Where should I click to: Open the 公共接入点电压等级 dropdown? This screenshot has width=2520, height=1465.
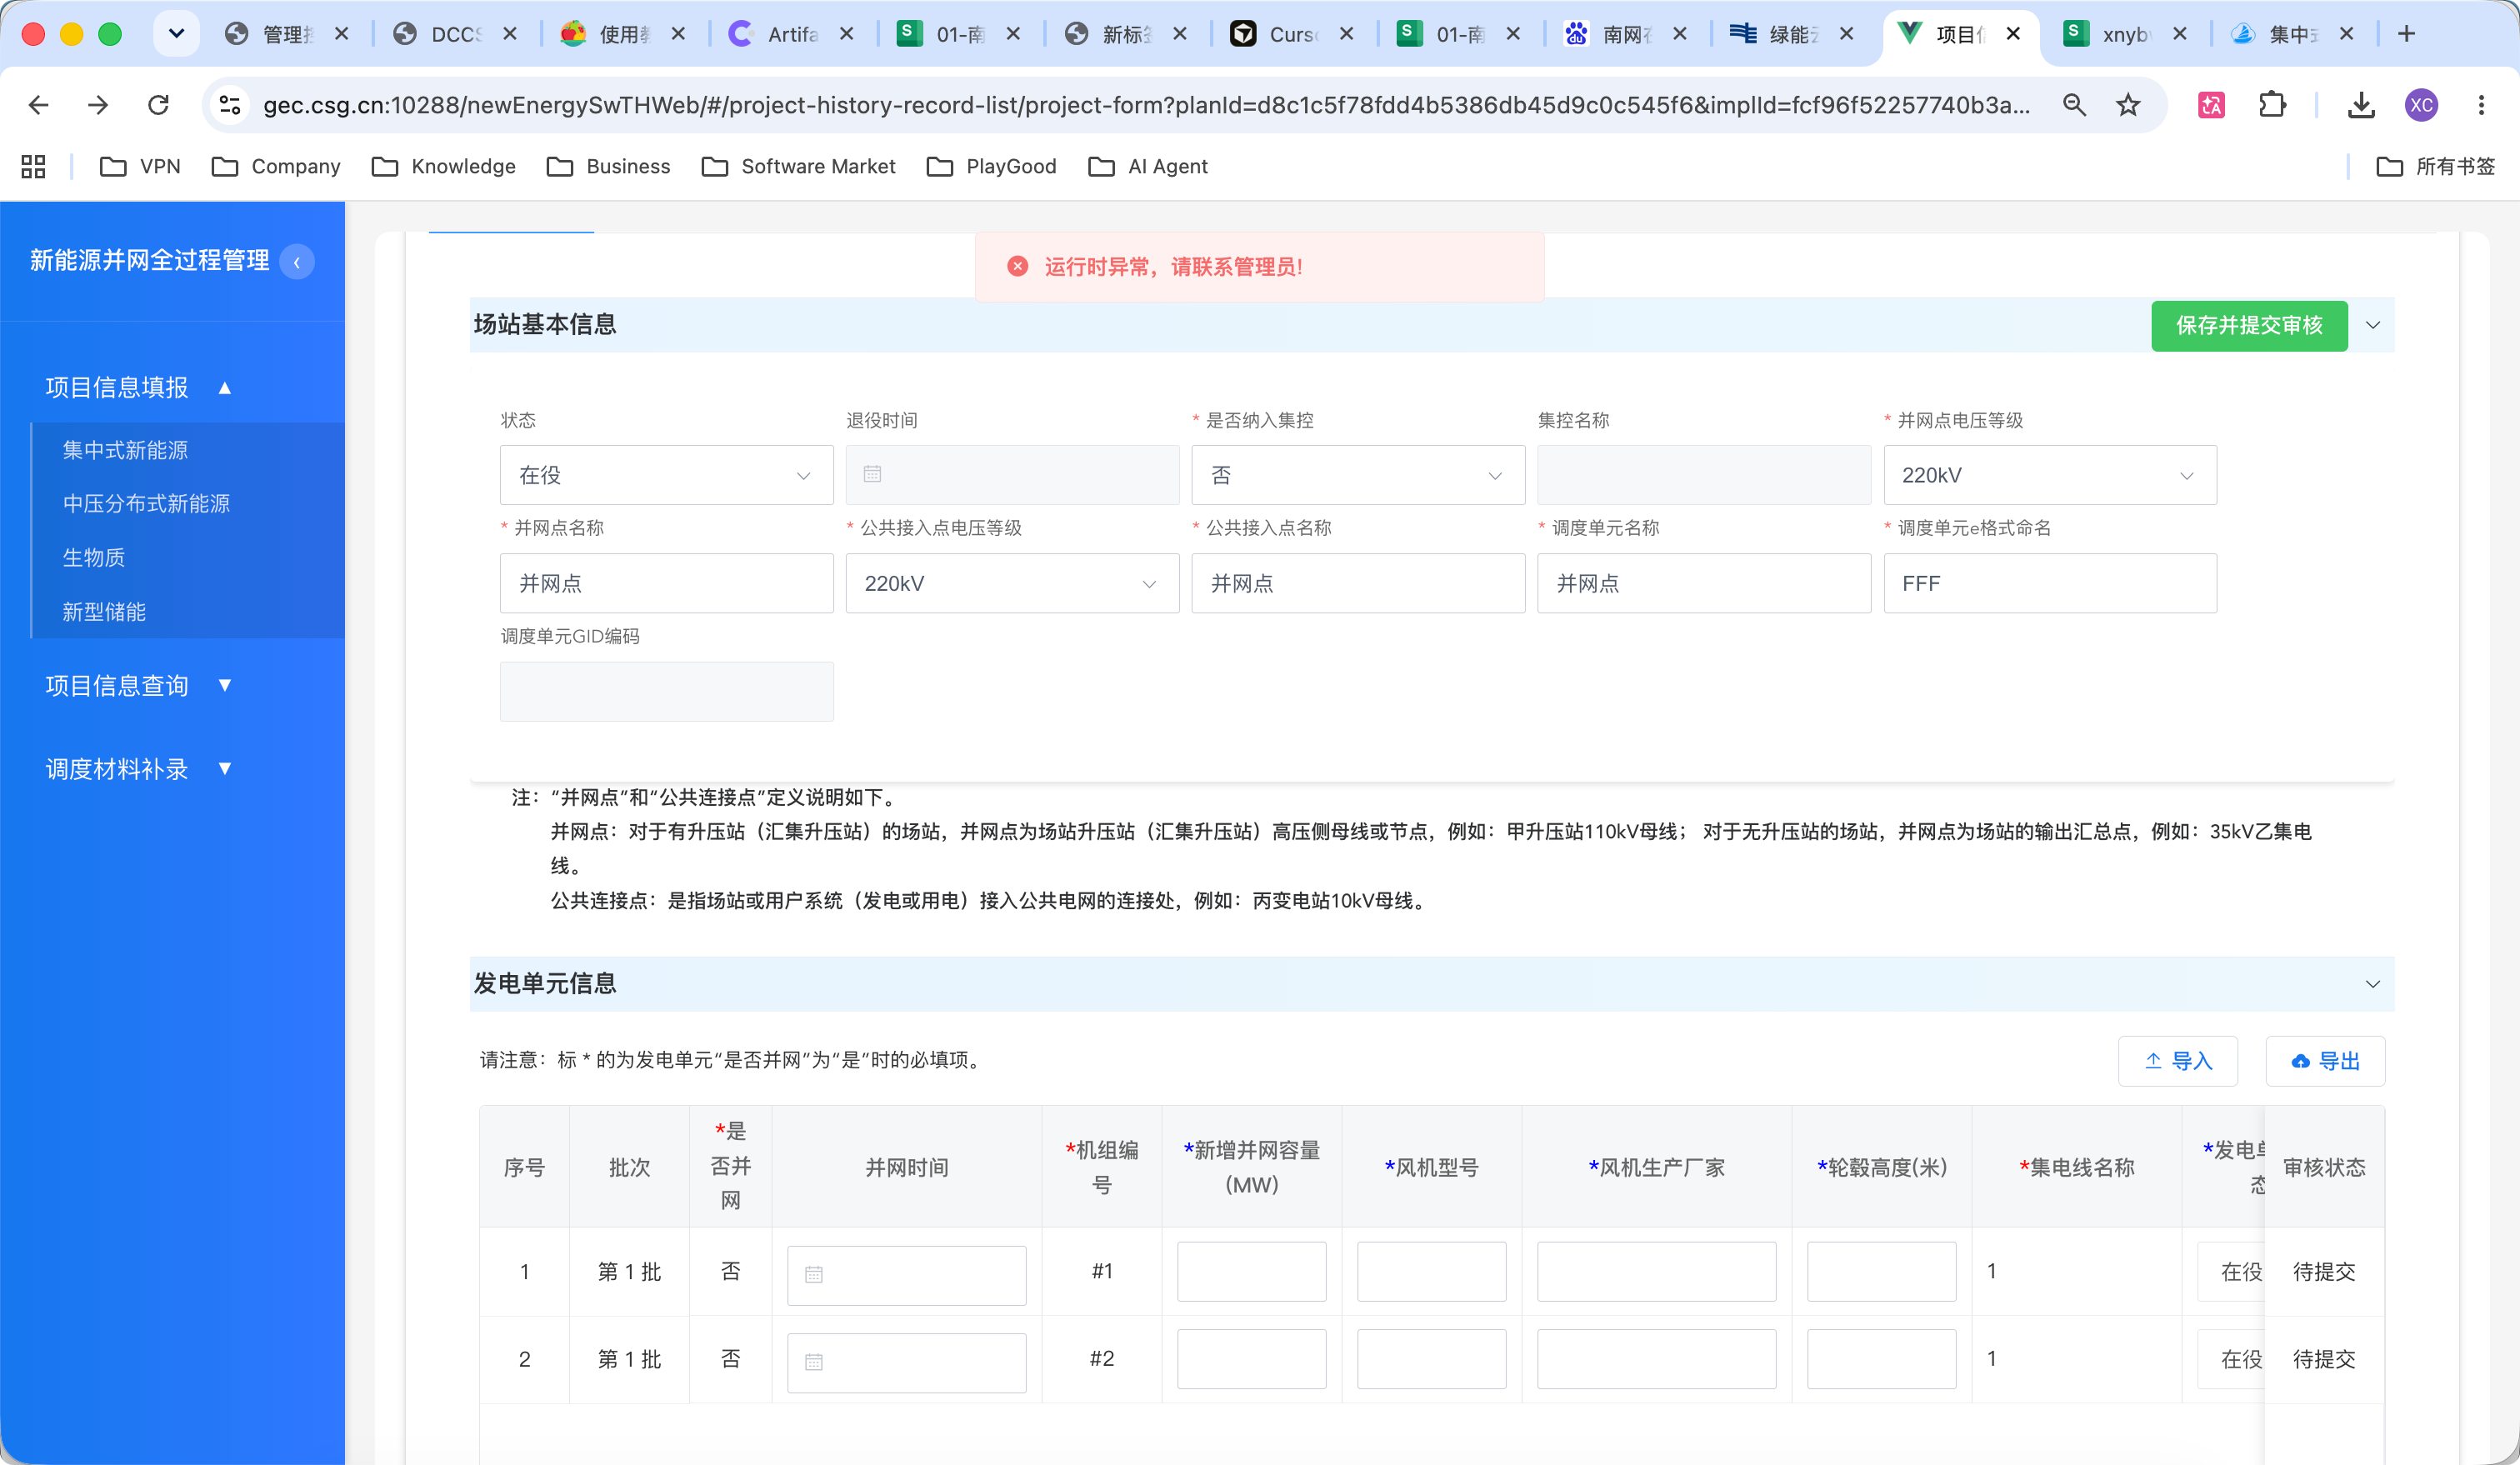pos(1012,583)
